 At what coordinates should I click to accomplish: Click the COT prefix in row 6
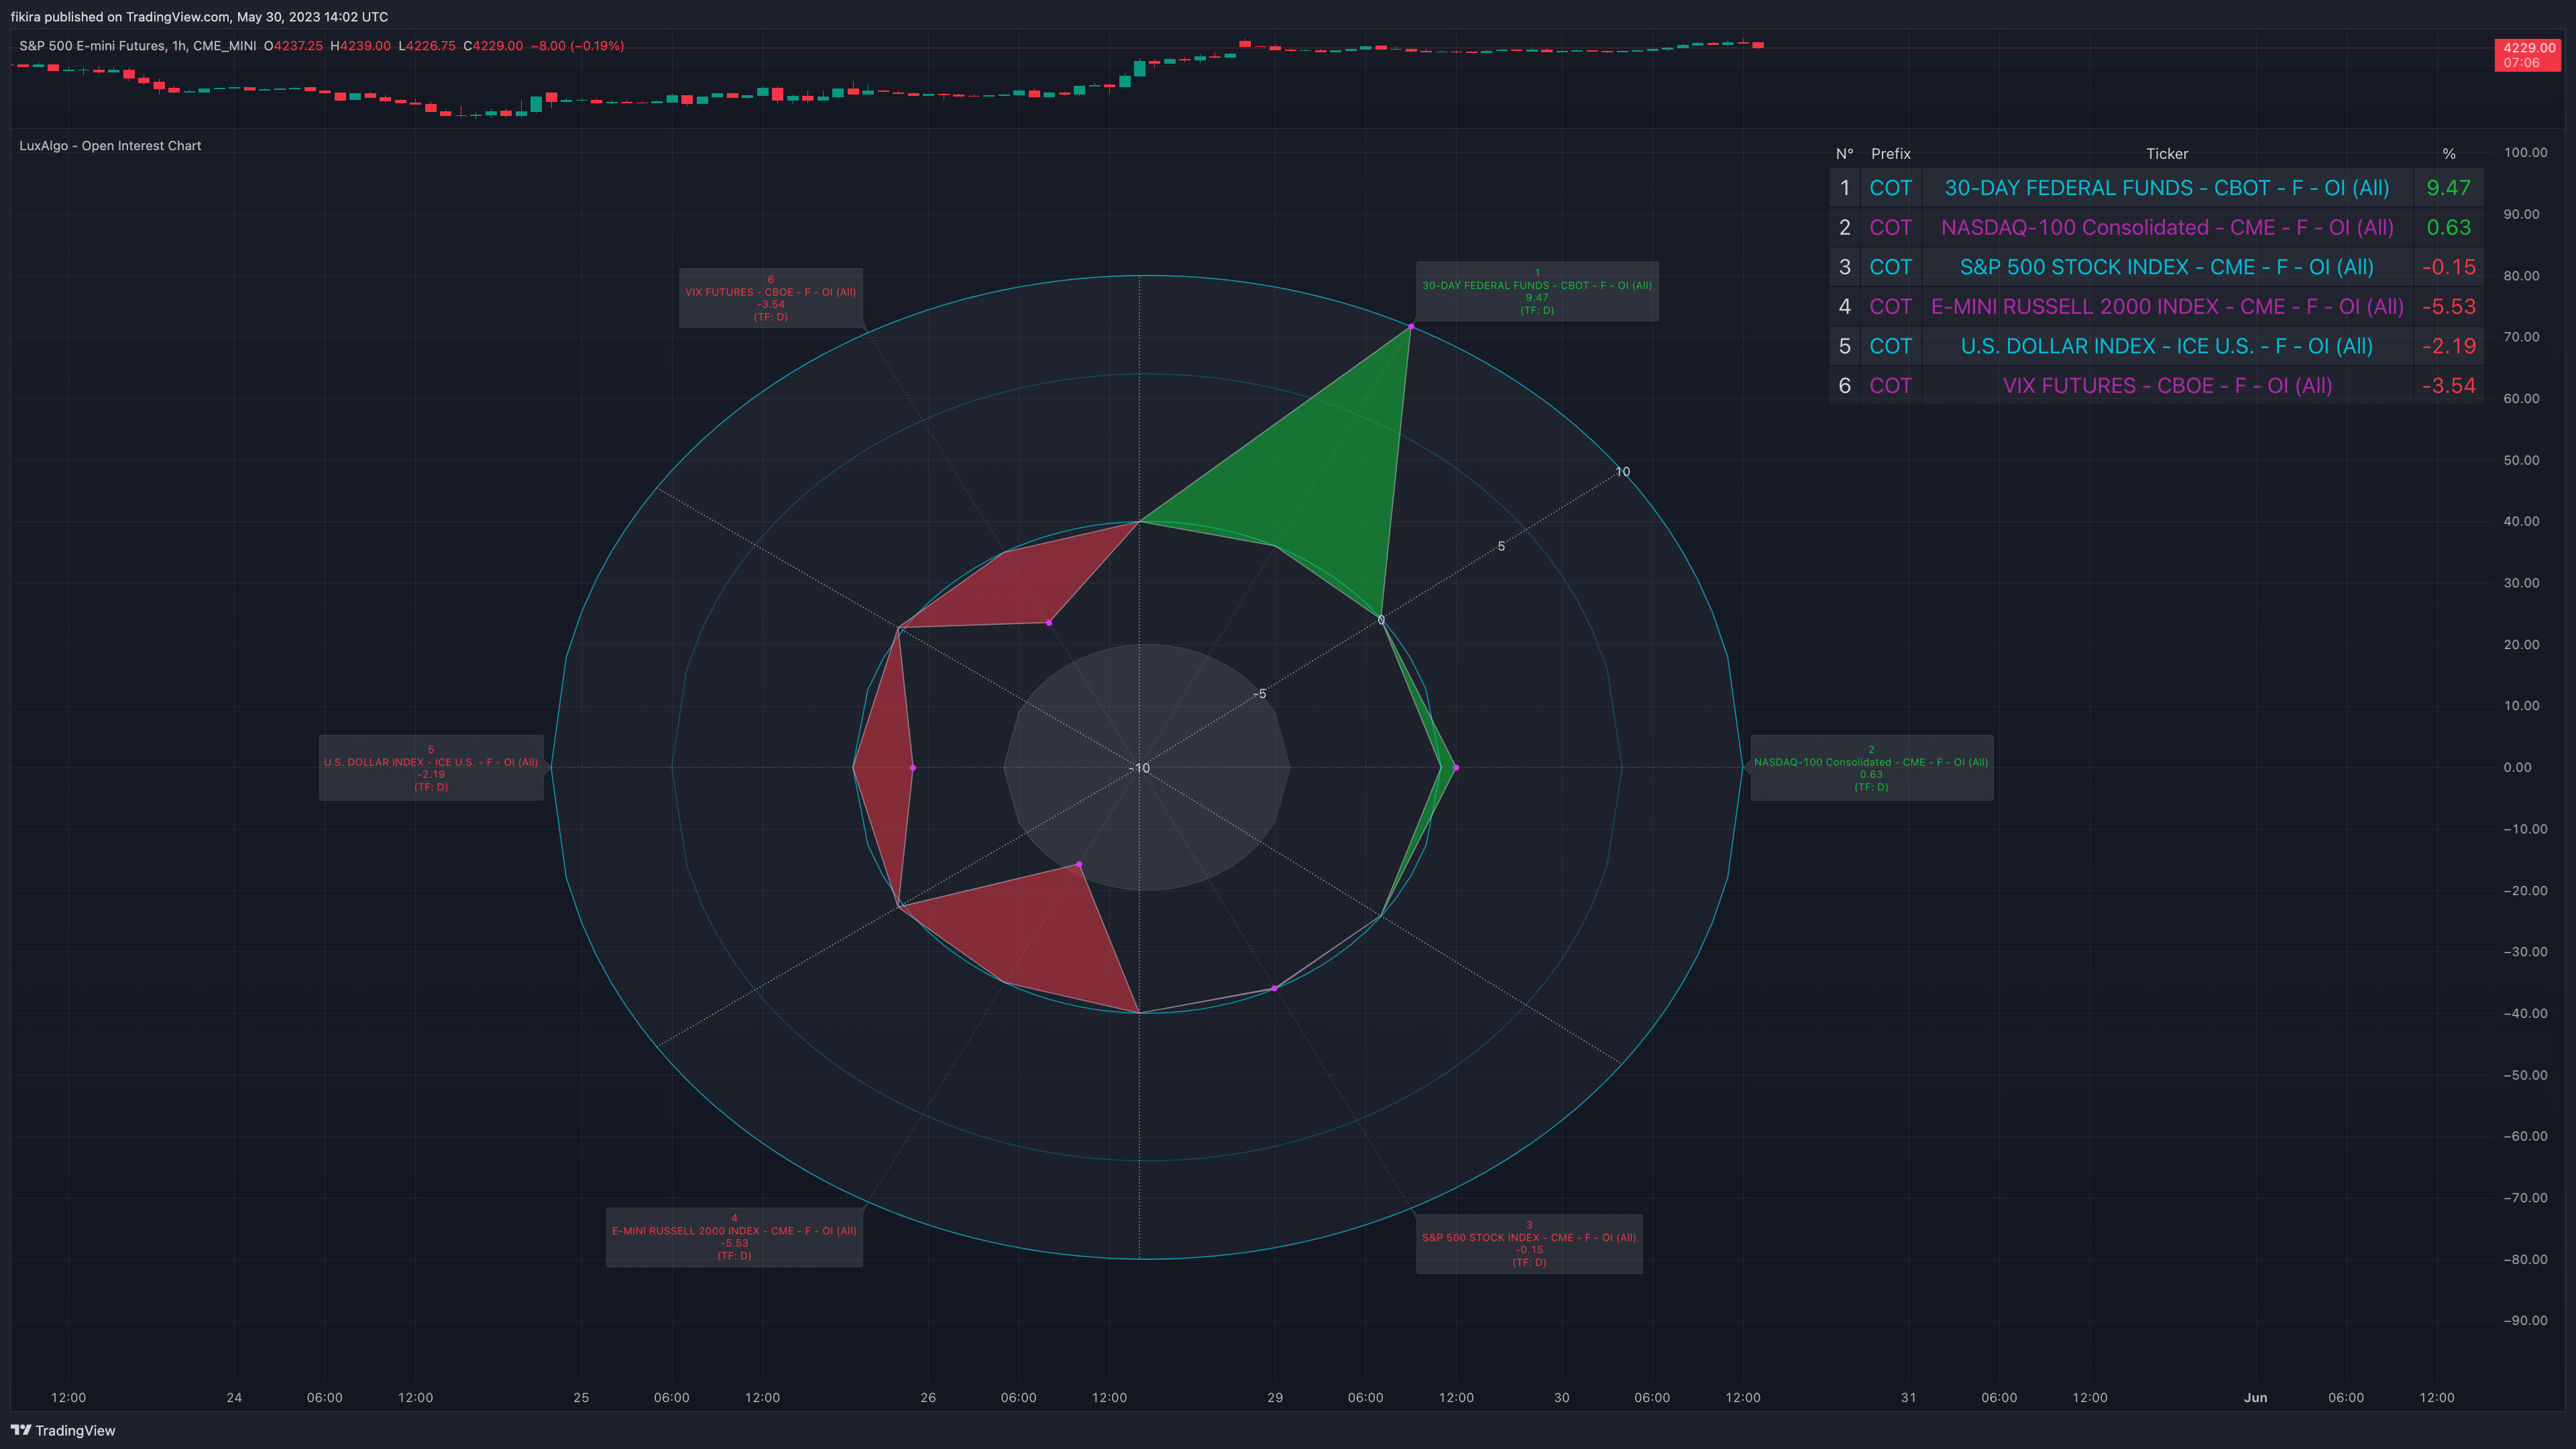(x=1890, y=386)
